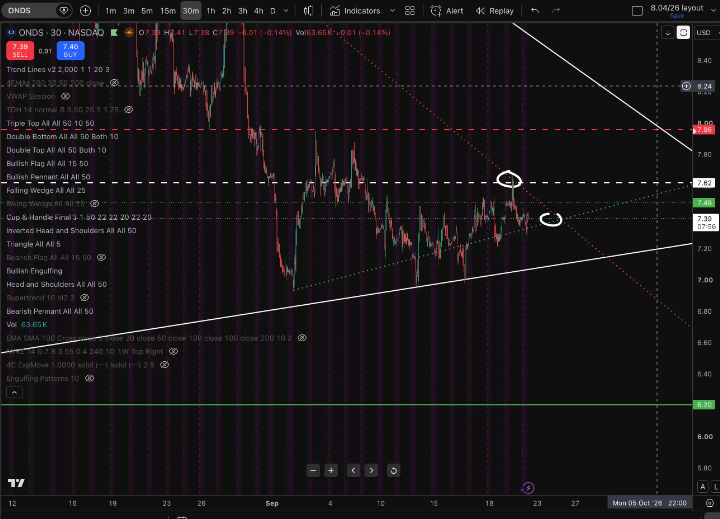Select the 15m interval
This screenshot has width=720, height=519.
point(168,11)
